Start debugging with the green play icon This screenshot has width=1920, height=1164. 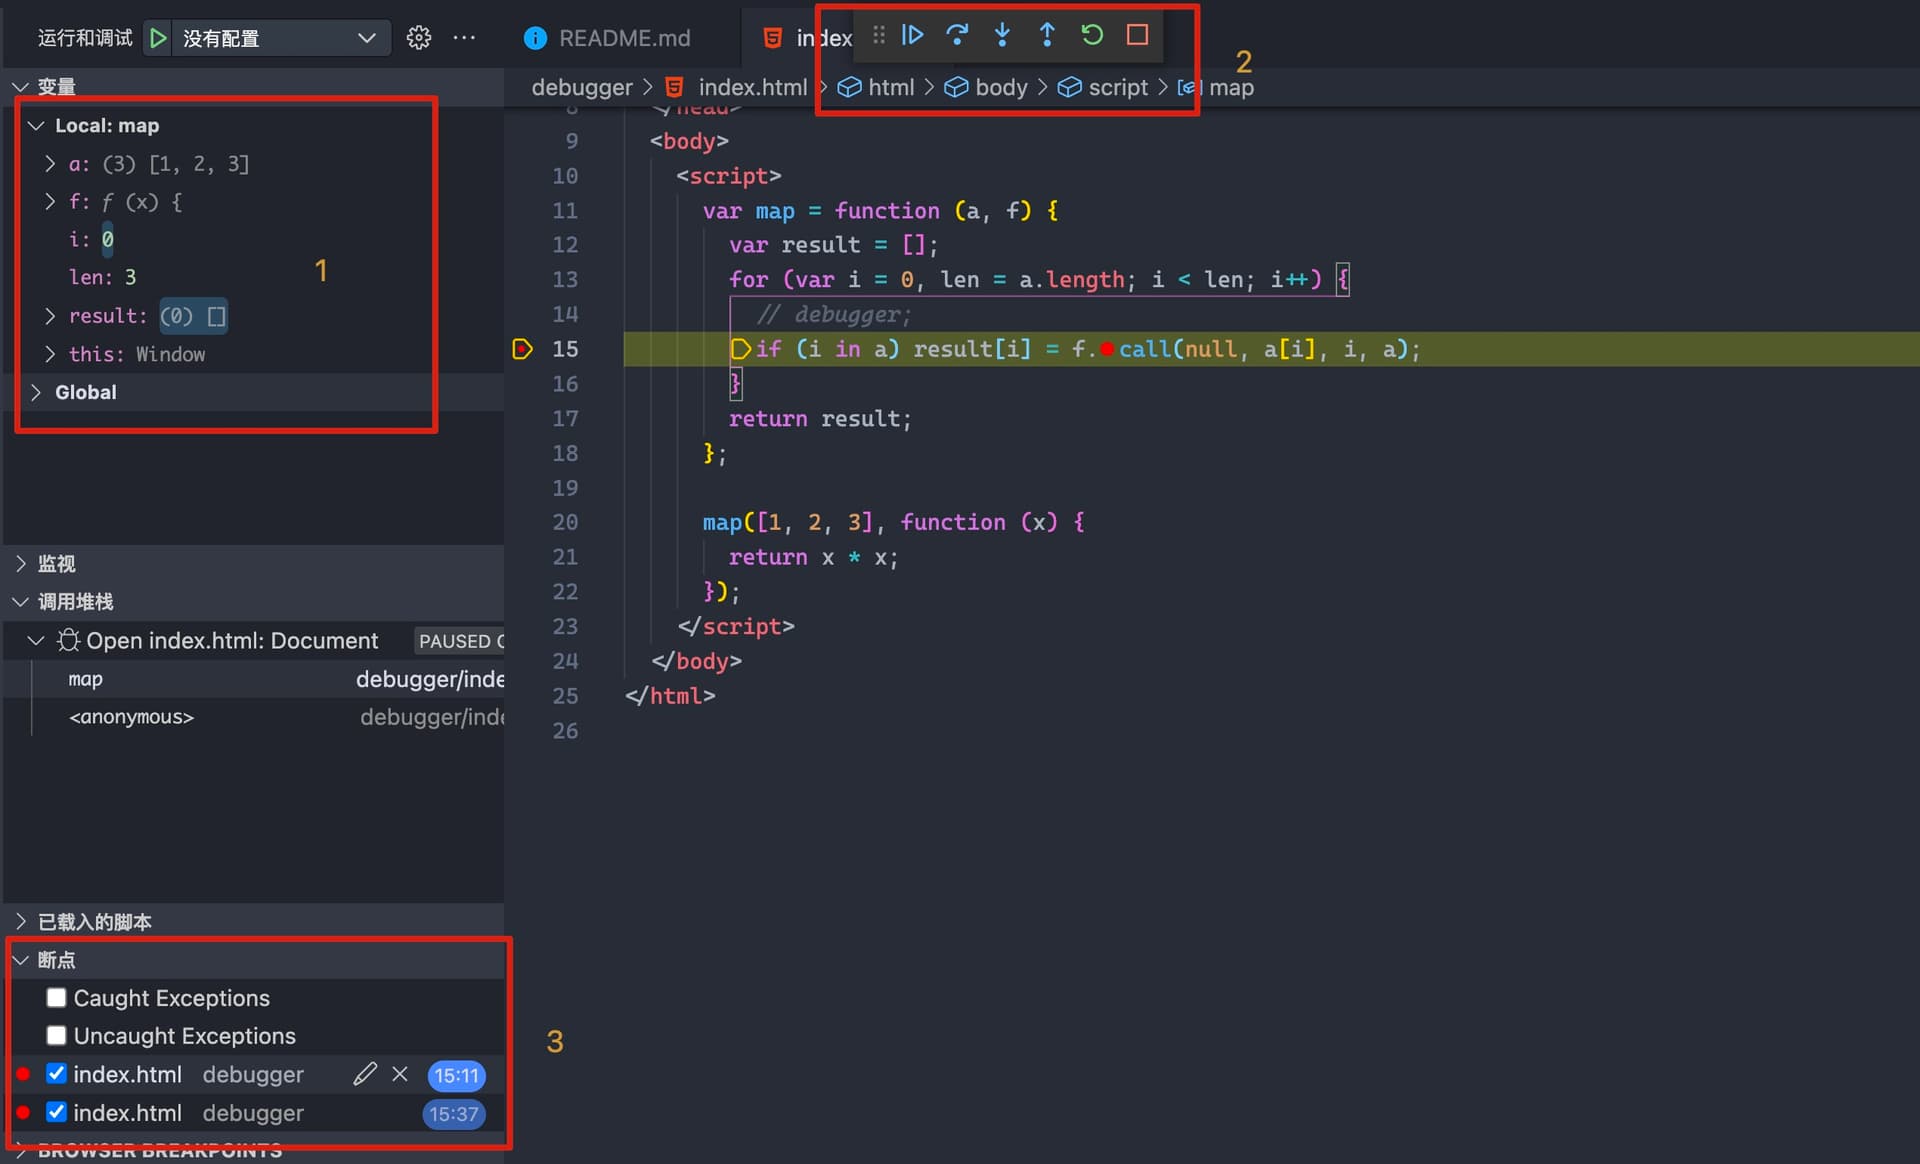(x=158, y=38)
